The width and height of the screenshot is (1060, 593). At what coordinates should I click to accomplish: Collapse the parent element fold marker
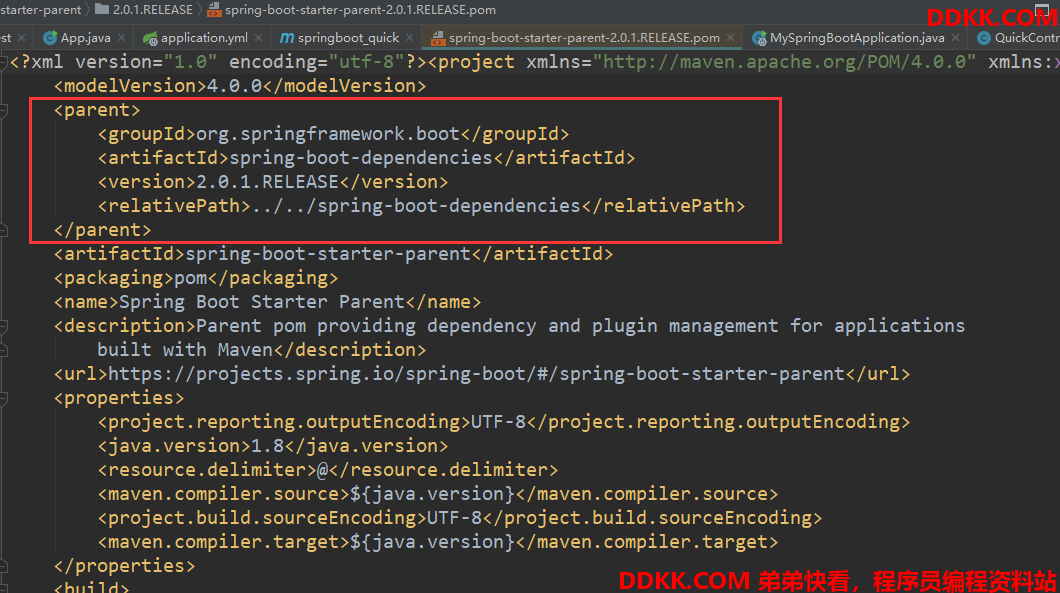click(3, 110)
